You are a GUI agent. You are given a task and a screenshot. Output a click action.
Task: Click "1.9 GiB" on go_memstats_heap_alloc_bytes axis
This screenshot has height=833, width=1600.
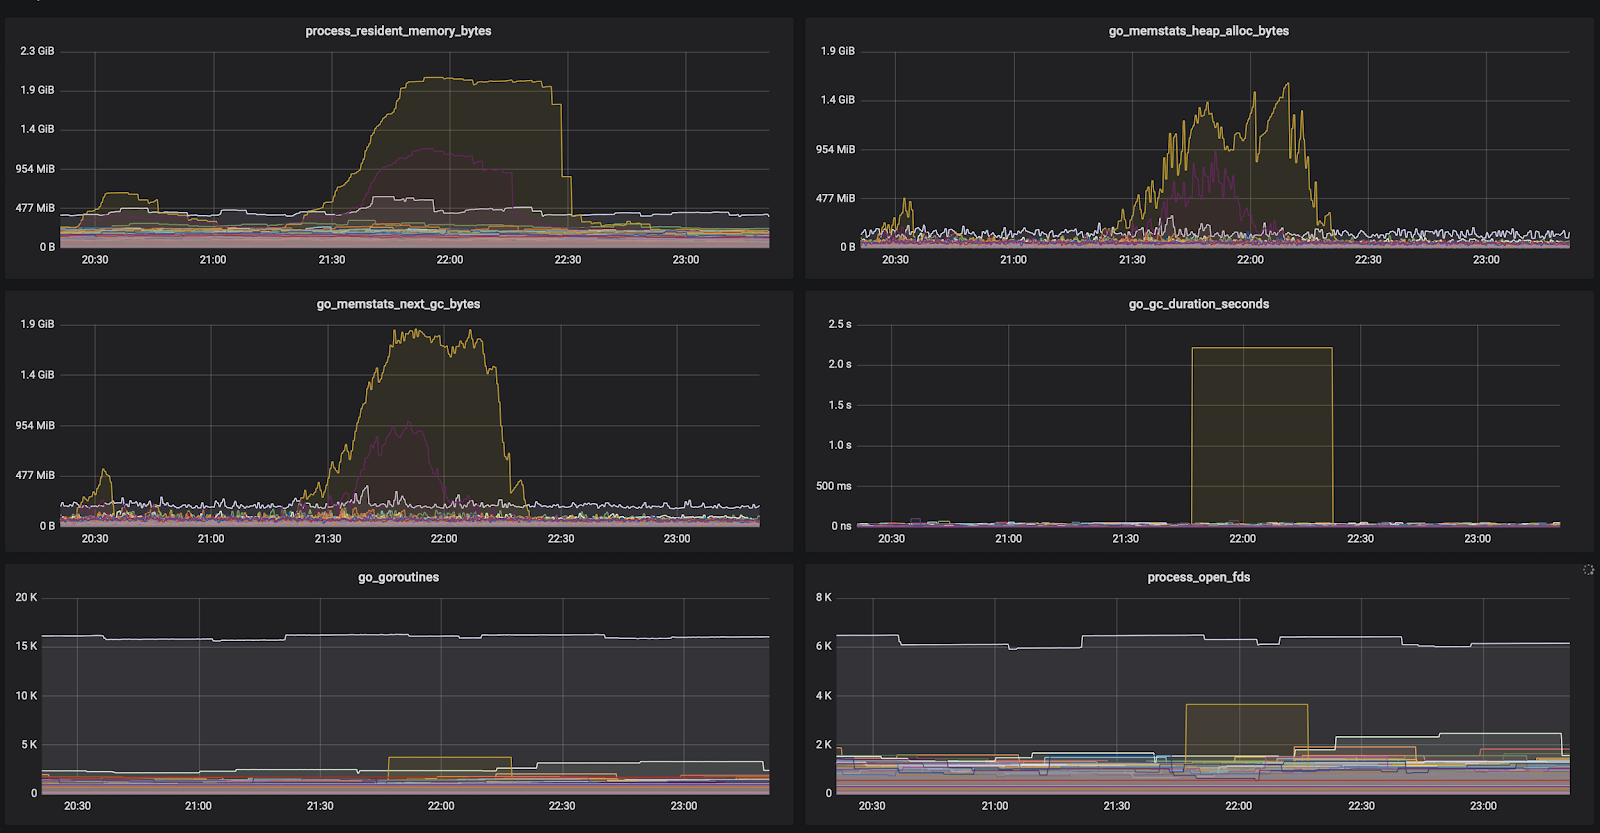(838, 51)
